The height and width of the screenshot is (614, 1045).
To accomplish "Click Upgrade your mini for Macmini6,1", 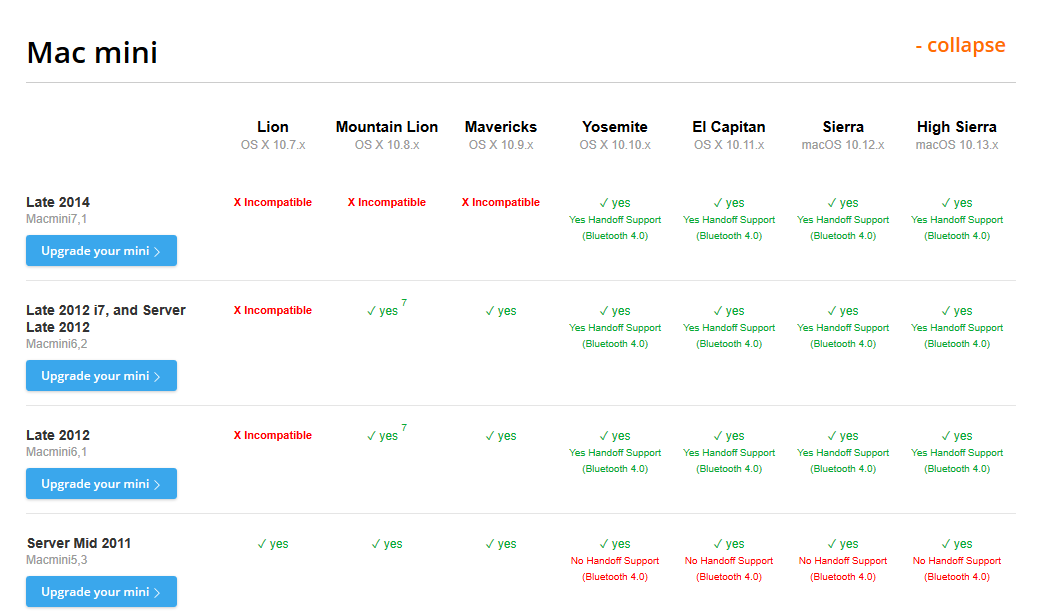I will pos(101,484).
